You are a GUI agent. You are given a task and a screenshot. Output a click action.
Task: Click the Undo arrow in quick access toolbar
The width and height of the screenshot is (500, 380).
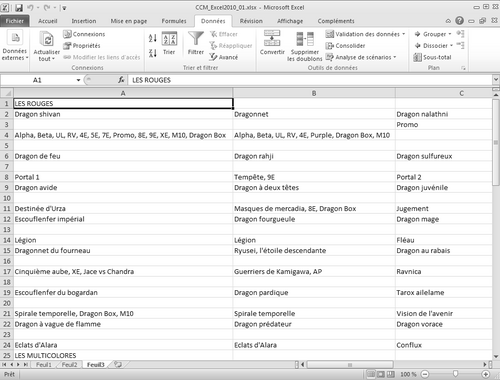click(30, 7)
